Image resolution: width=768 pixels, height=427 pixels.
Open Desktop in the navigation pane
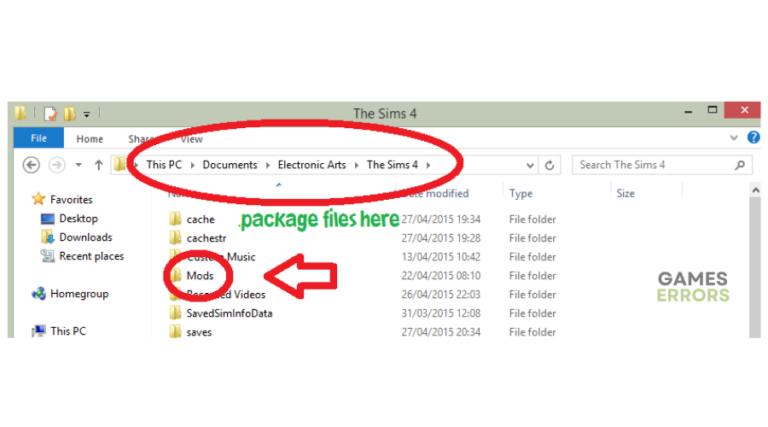(78, 218)
